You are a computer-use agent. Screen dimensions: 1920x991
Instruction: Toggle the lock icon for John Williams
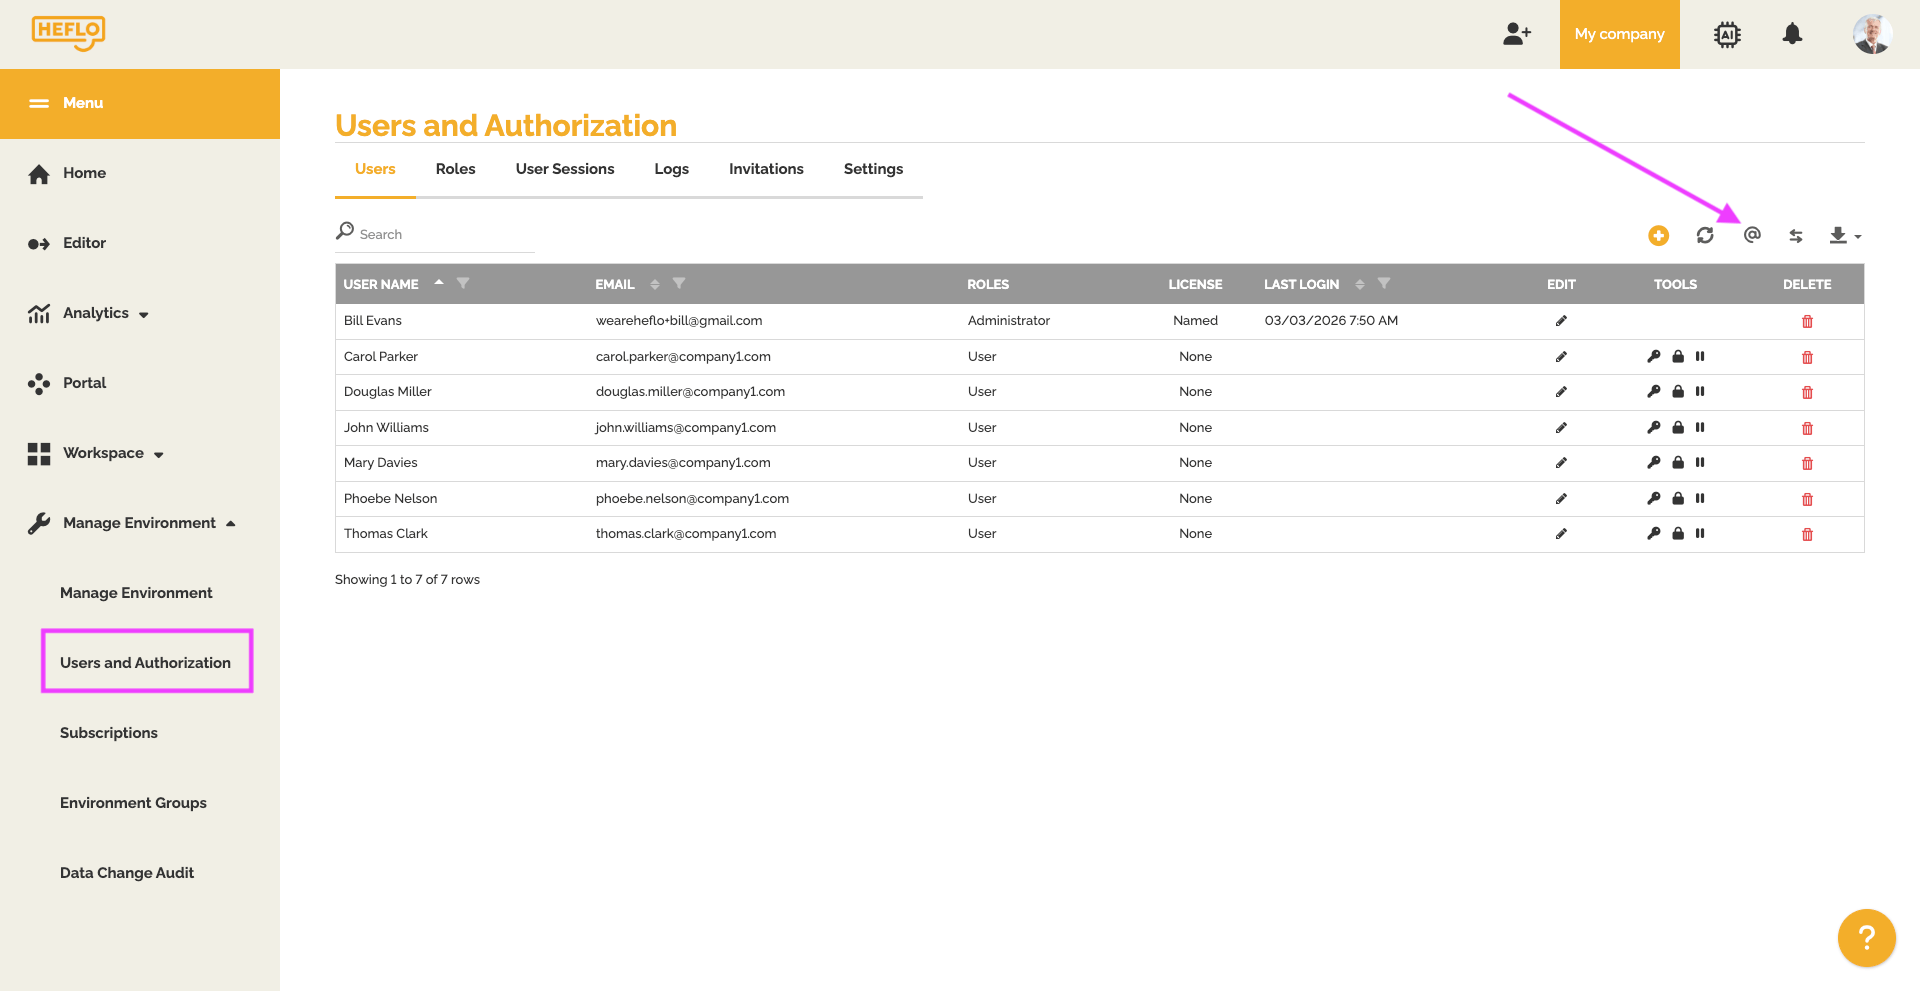click(x=1678, y=428)
